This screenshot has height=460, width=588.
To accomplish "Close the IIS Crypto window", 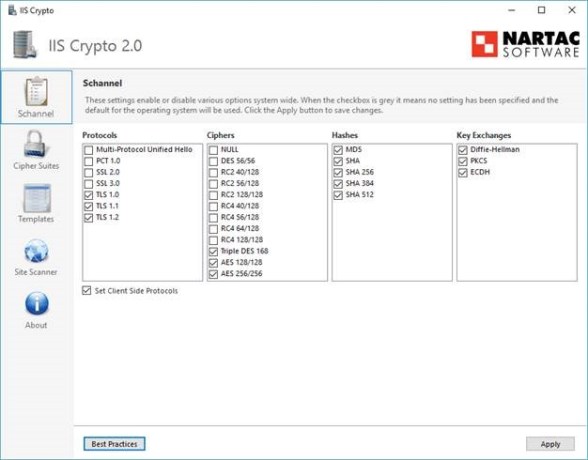I will [572, 10].
